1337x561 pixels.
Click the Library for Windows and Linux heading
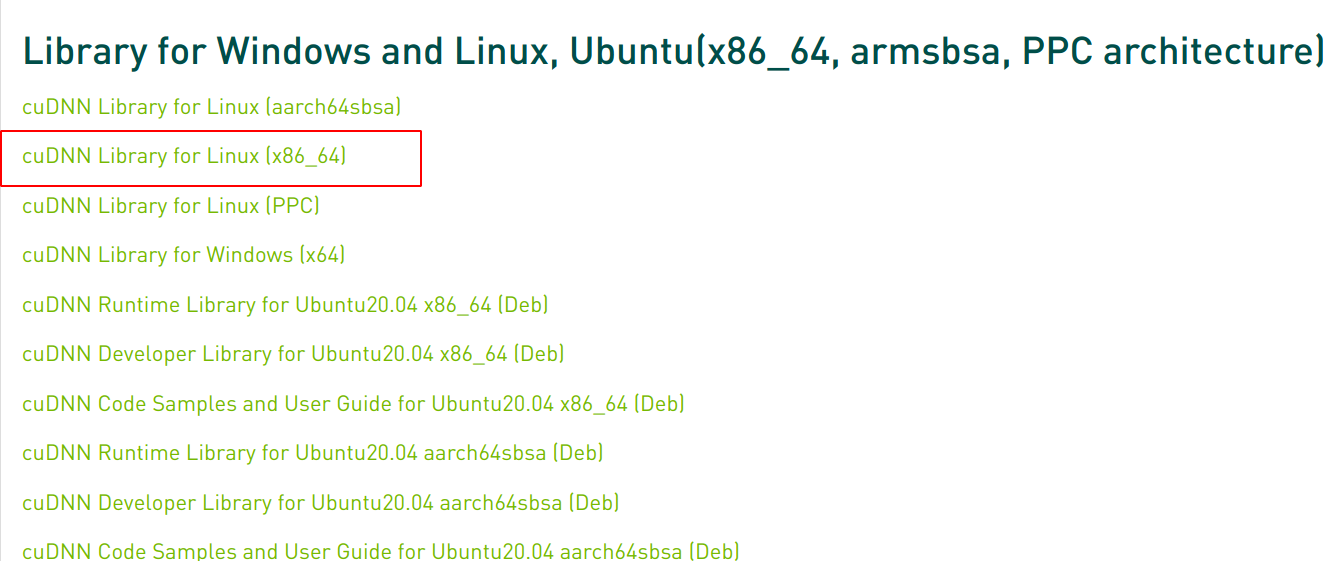(x=672, y=52)
